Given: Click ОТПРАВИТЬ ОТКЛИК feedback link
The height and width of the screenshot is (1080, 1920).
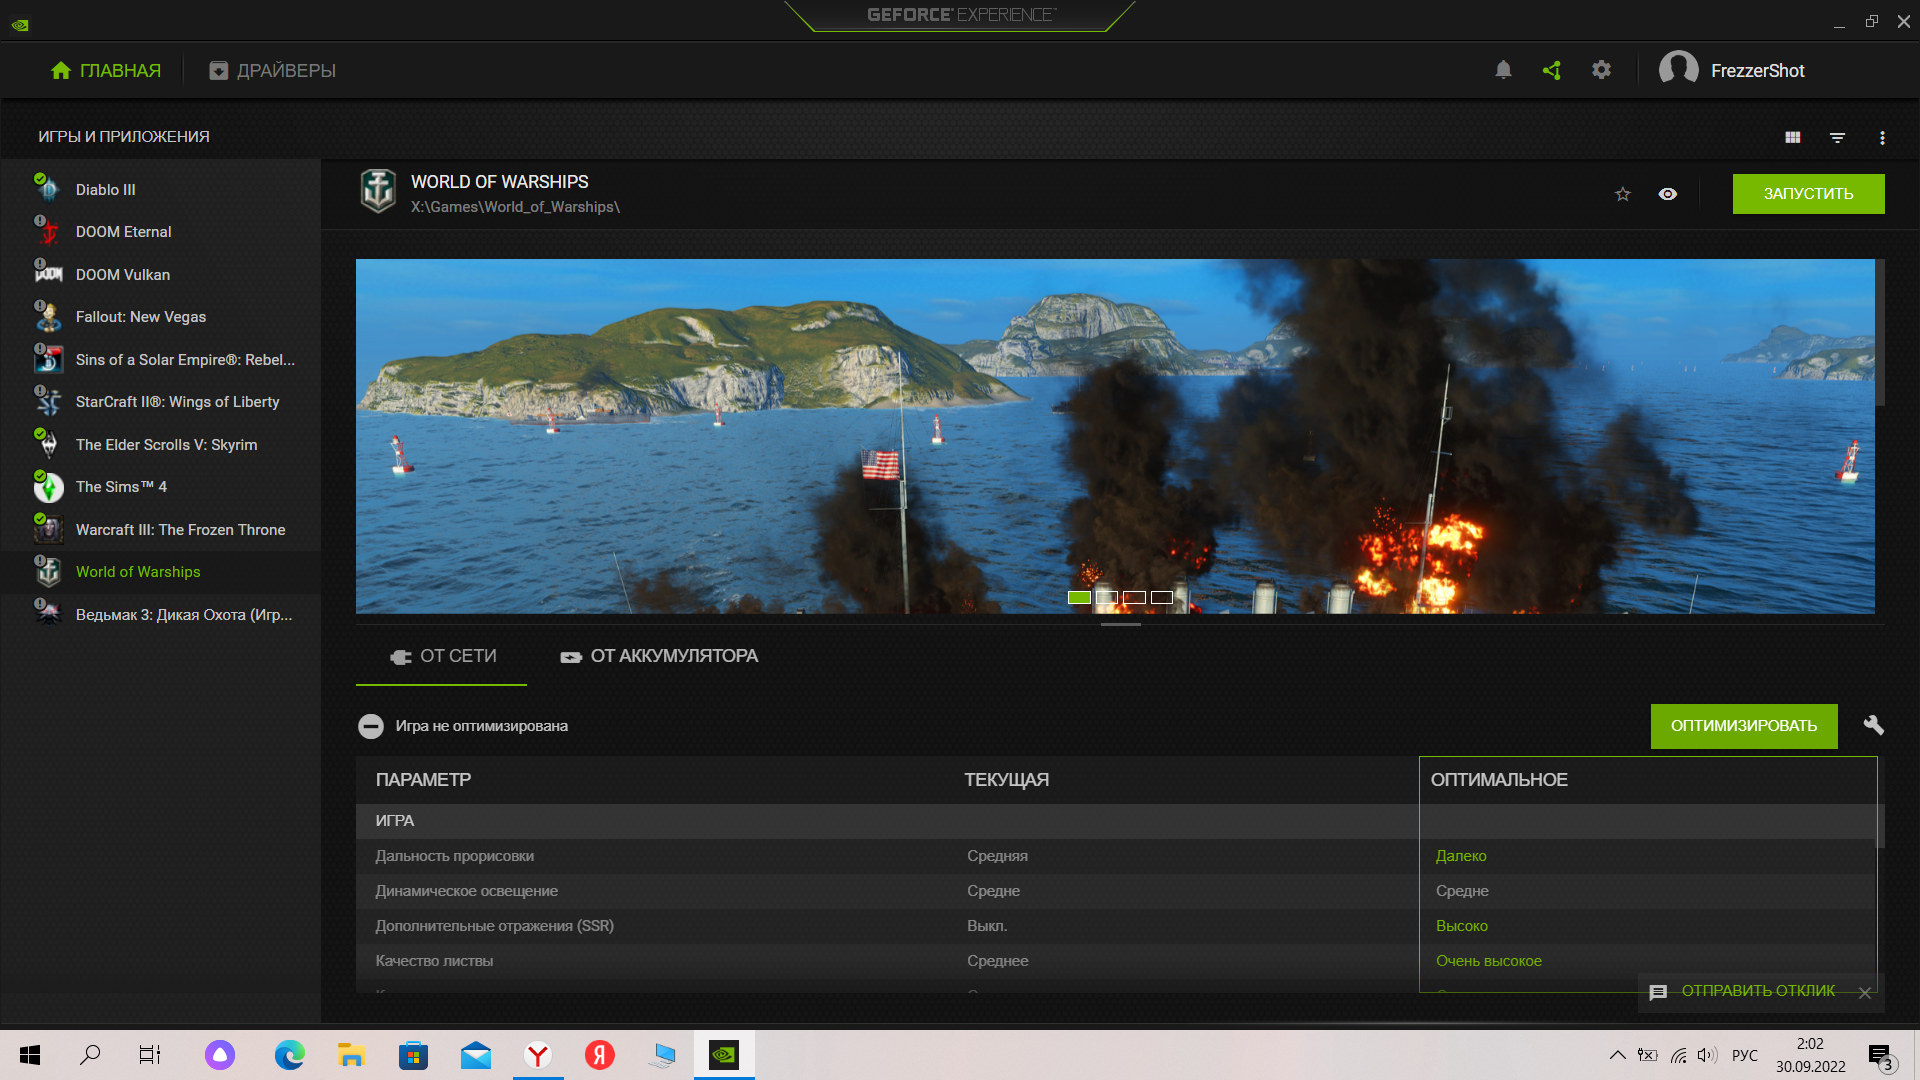Looking at the screenshot, I should tap(1758, 991).
